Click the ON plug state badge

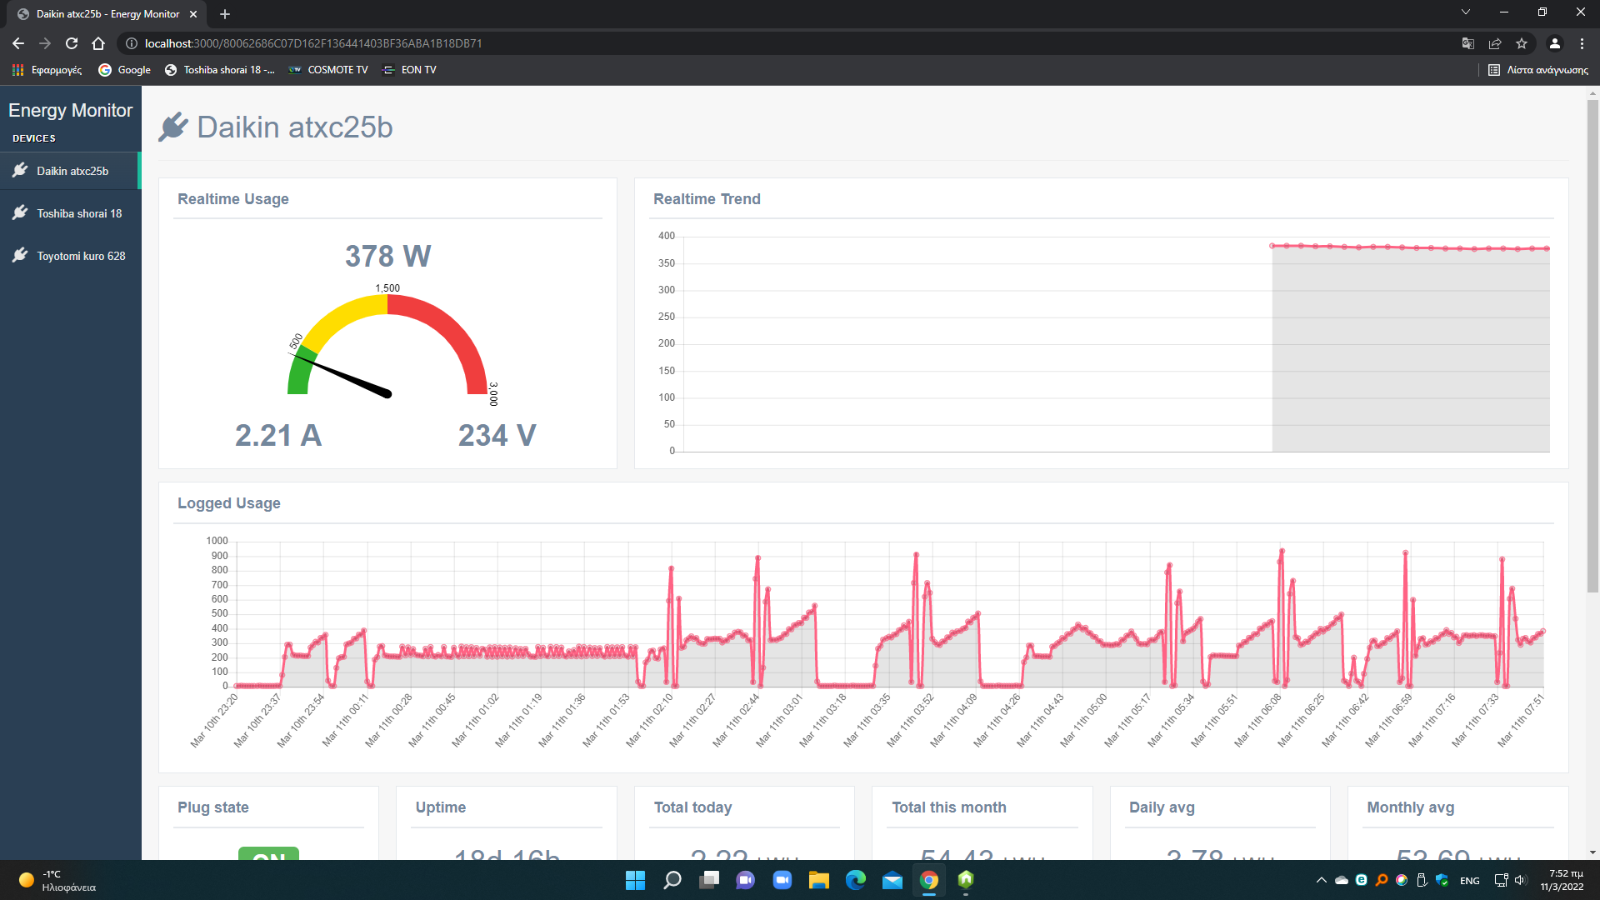coord(269,854)
